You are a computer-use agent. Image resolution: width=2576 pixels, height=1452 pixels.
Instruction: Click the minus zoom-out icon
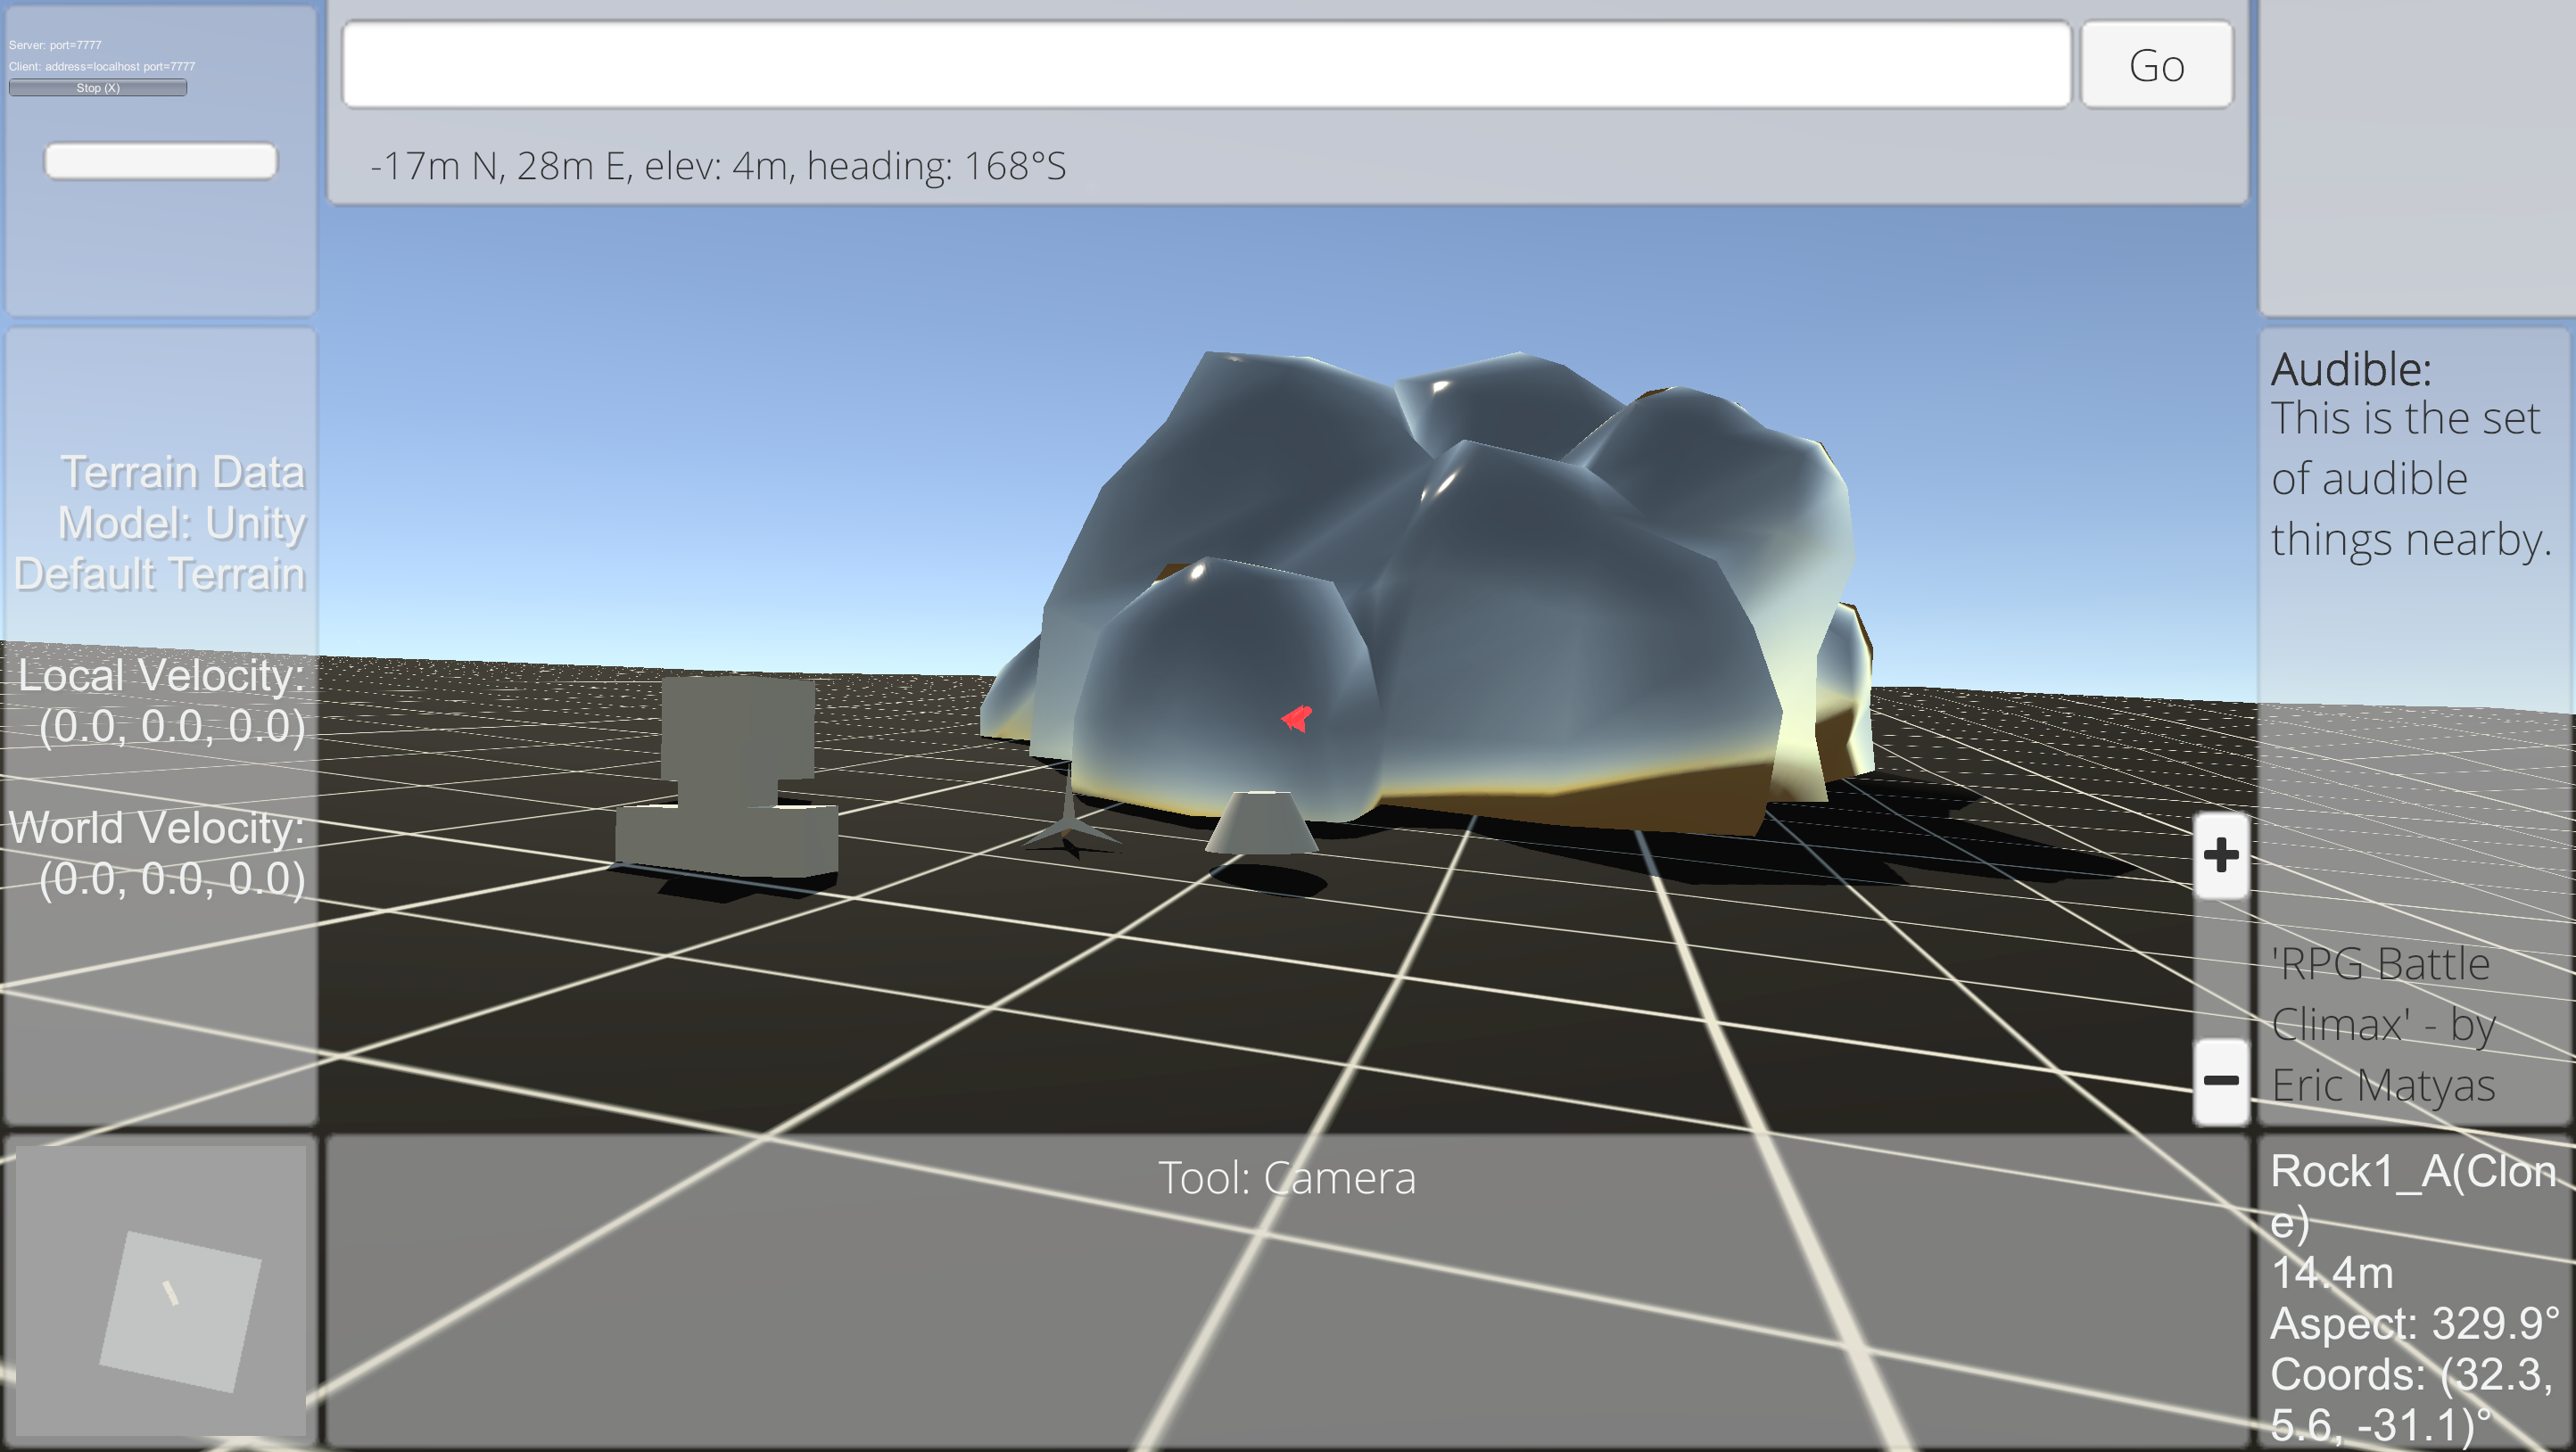(2221, 1080)
